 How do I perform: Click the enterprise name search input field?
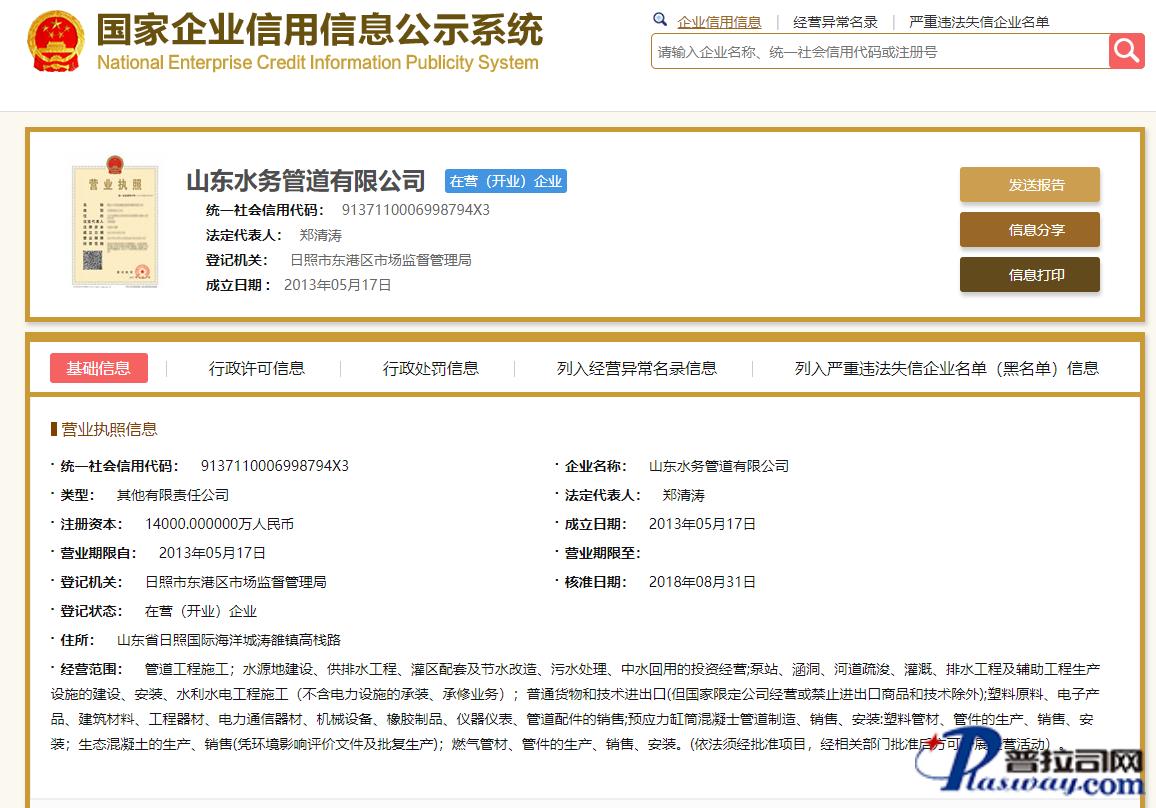click(880, 52)
